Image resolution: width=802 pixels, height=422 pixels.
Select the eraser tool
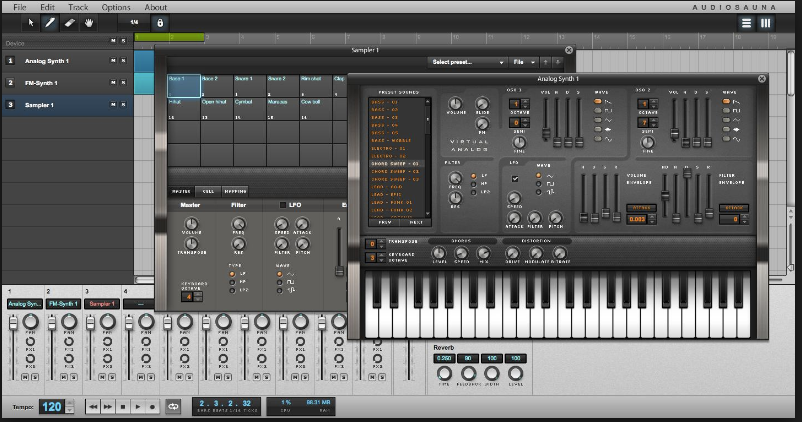click(x=70, y=23)
